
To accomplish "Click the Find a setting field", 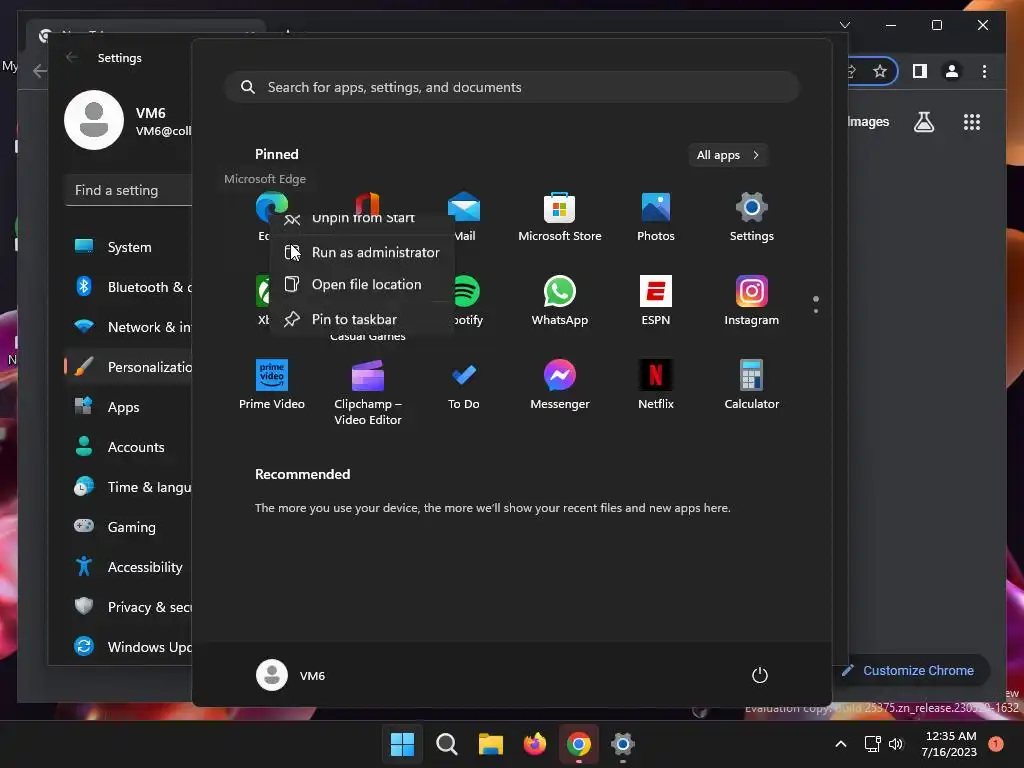I will click(129, 190).
